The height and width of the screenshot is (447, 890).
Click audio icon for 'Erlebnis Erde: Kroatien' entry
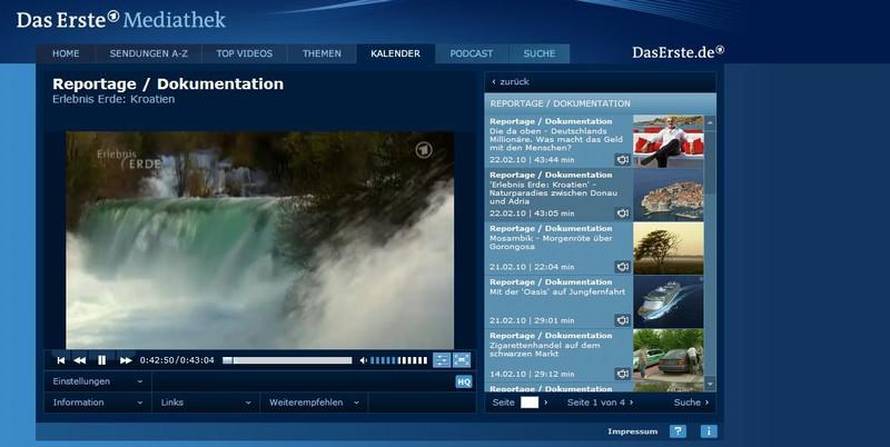coord(623,213)
